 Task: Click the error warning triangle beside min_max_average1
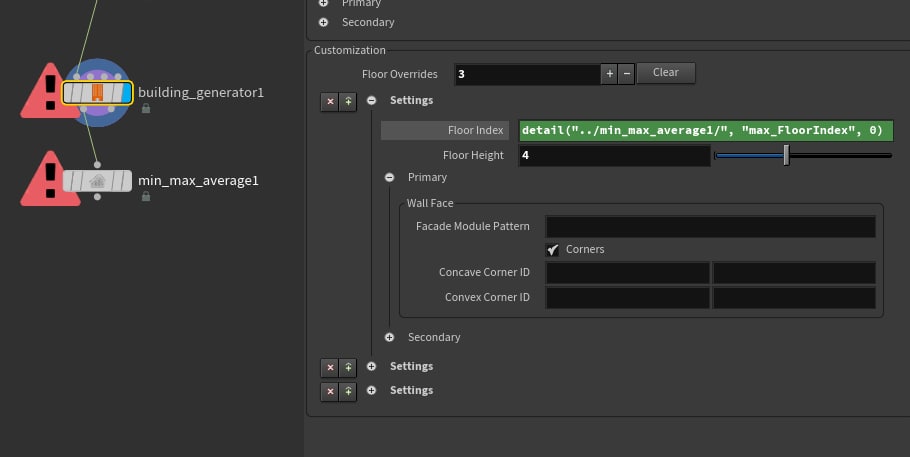point(48,179)
